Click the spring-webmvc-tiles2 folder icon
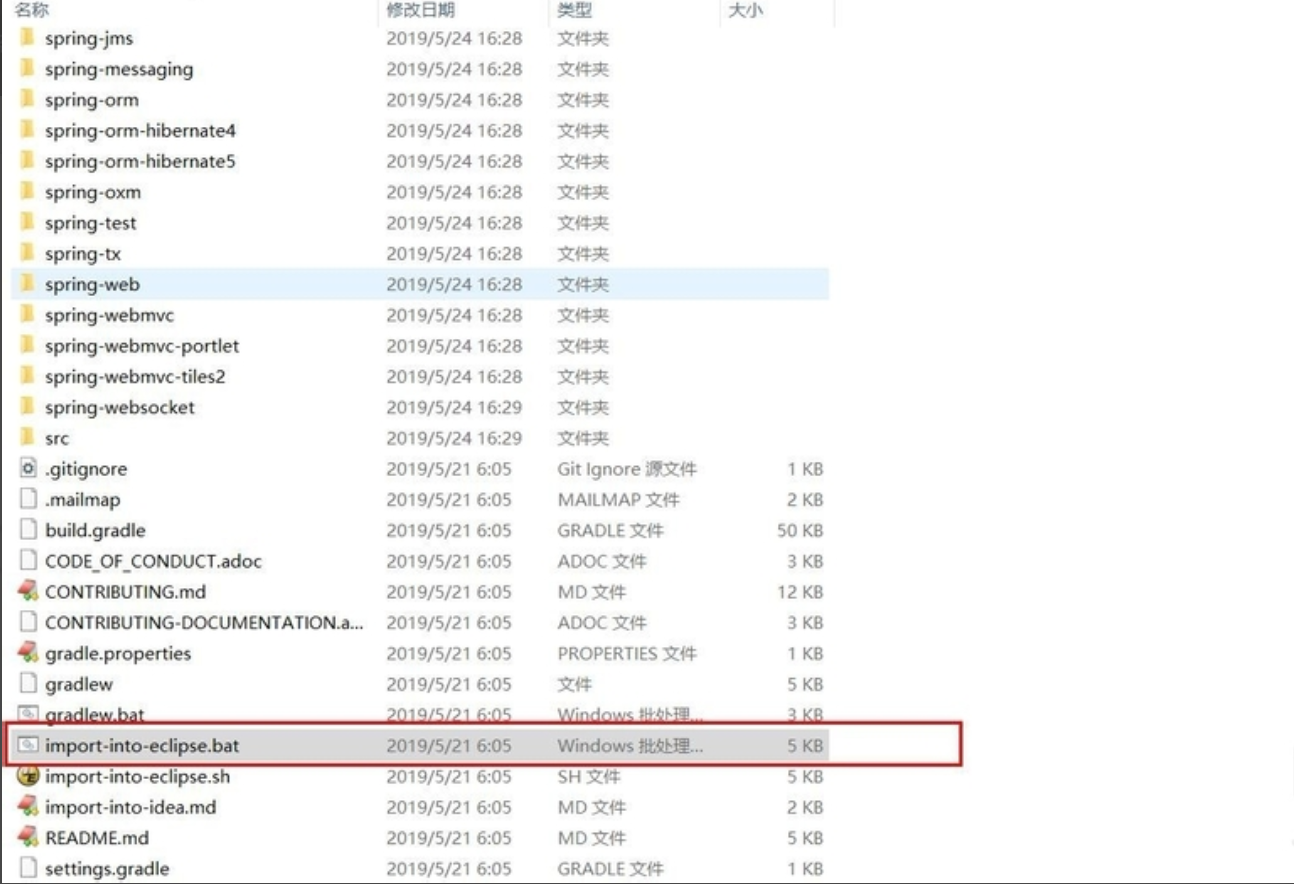The height and width of the screenshot is (884, 1294). tap(27, 377)
